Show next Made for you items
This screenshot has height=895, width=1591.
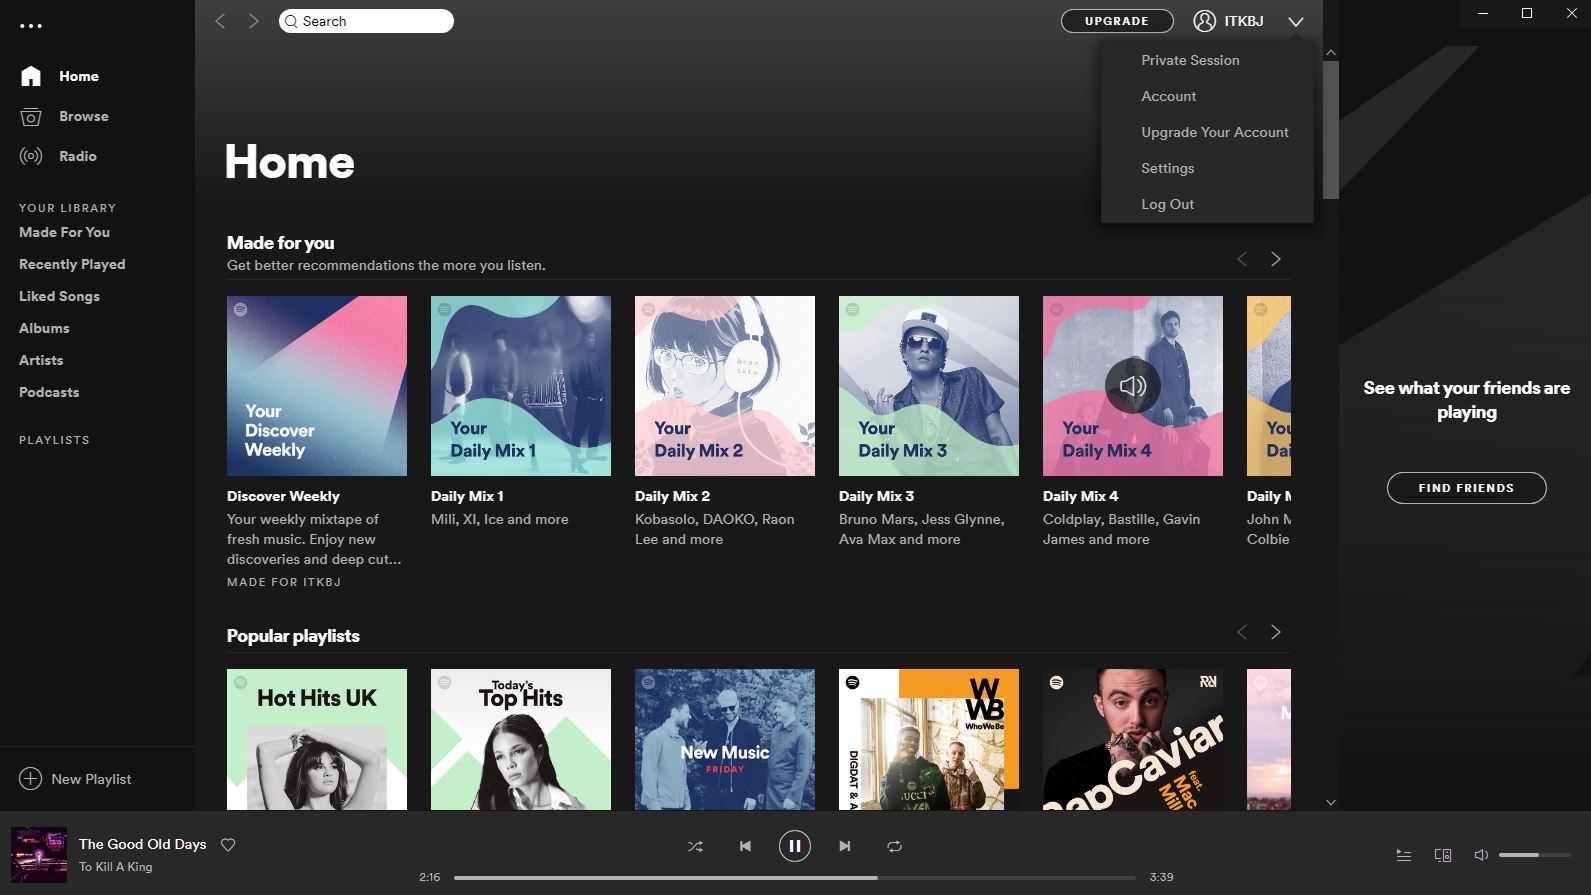[1276, 259]
